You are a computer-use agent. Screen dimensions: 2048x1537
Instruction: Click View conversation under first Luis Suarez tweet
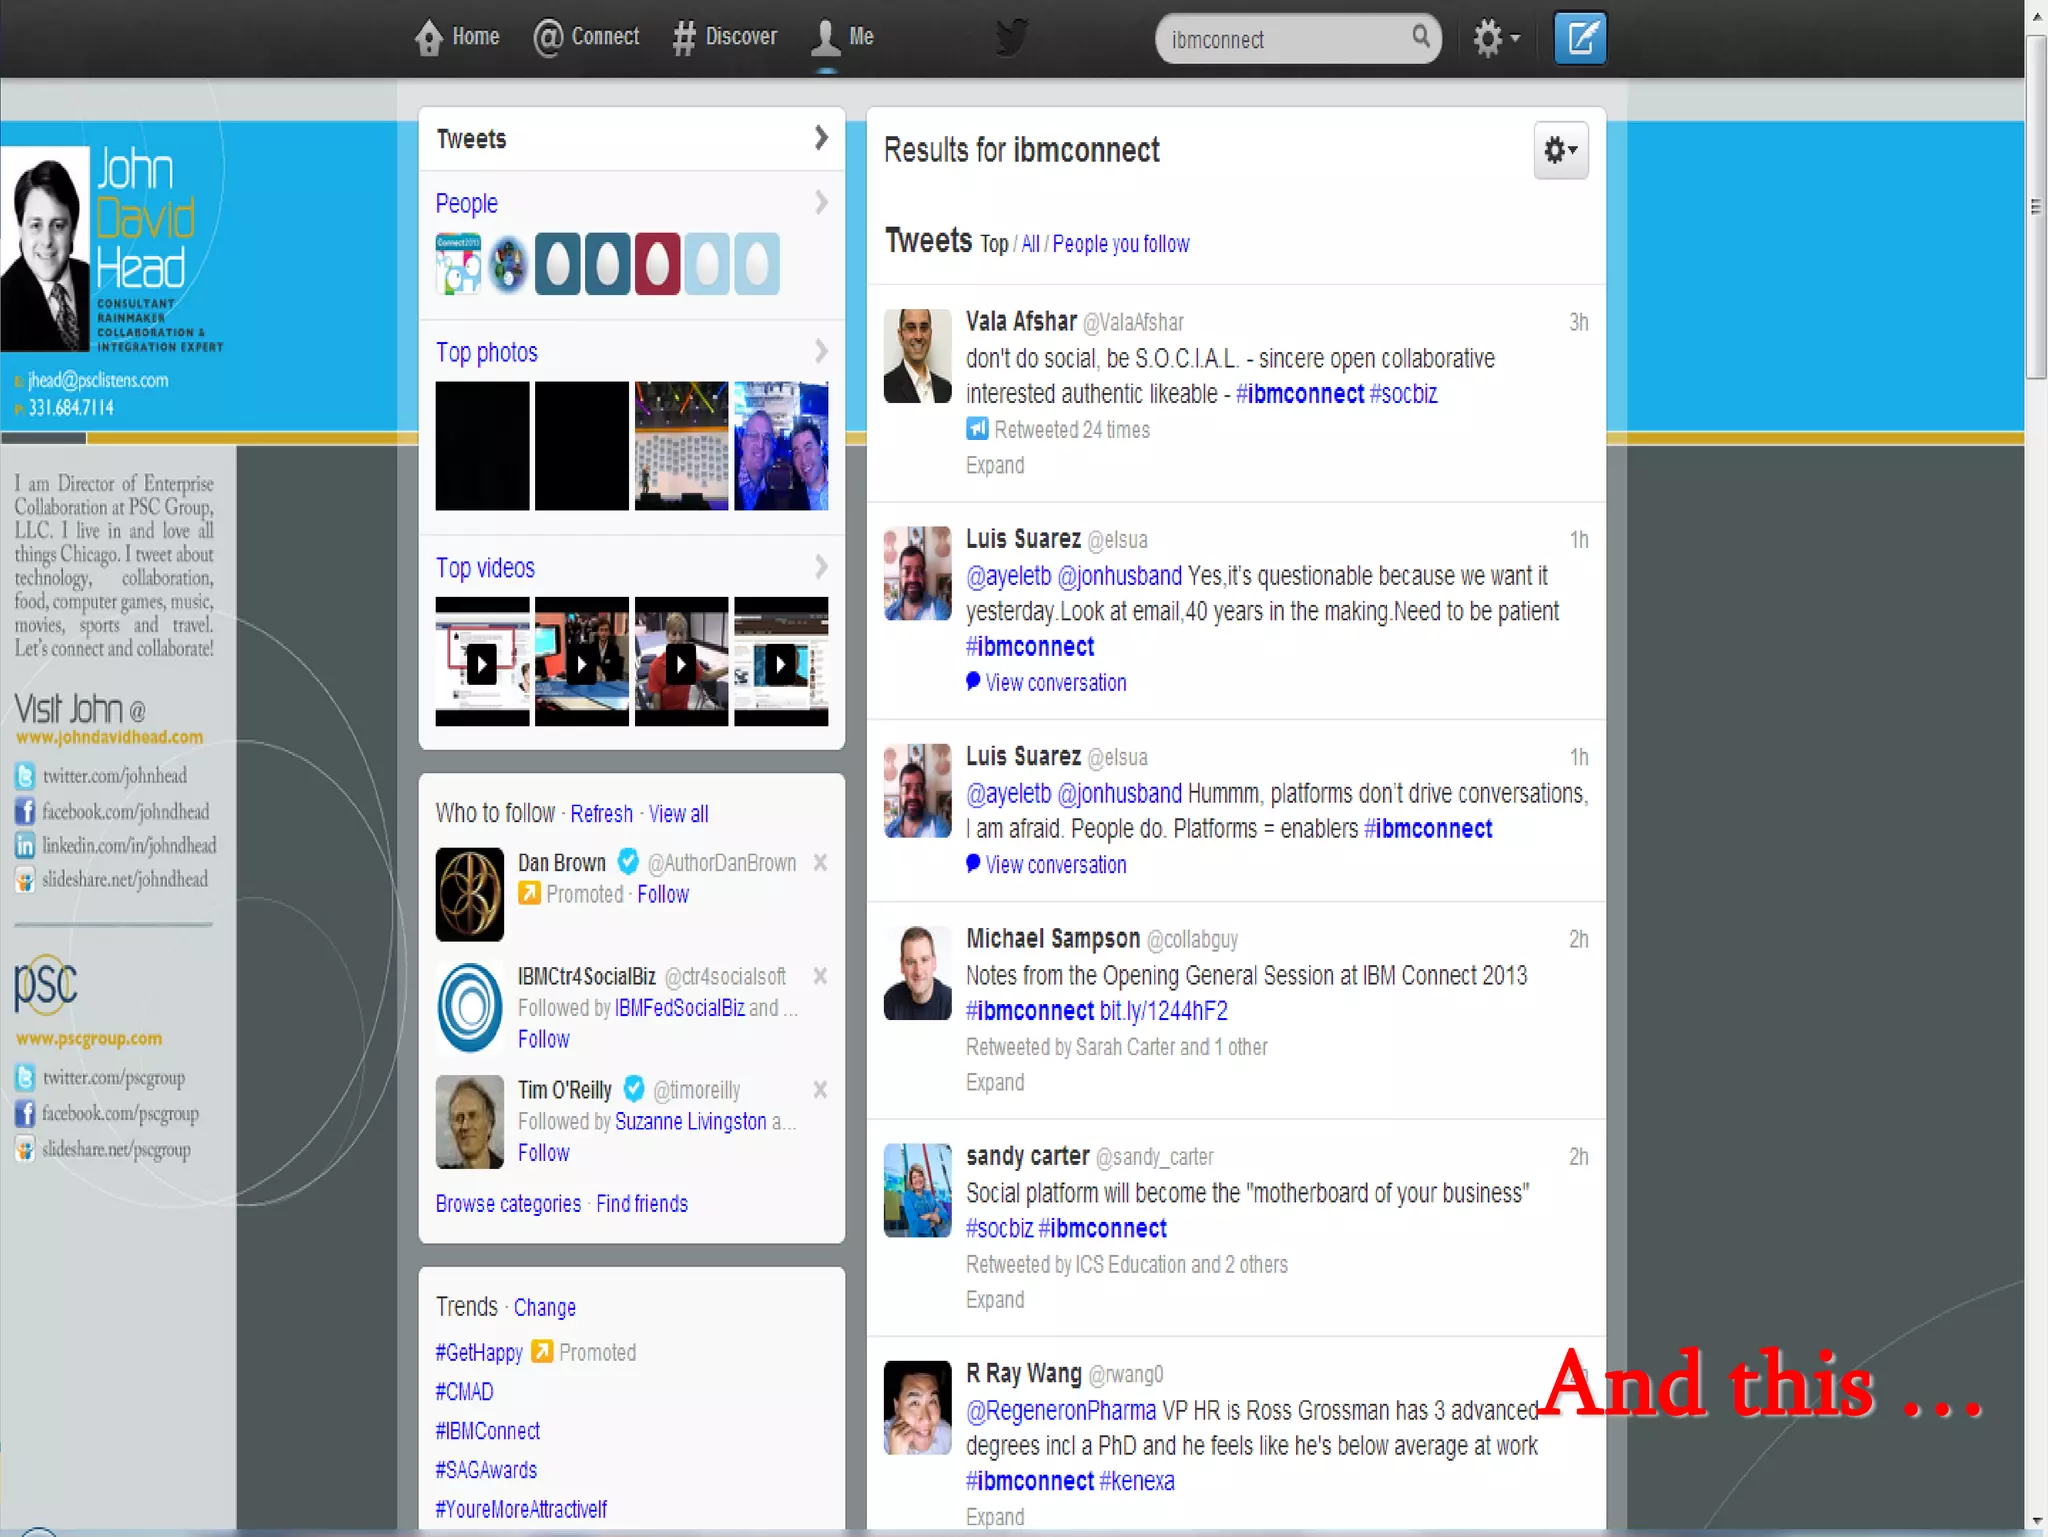(x=1055, y=683)
